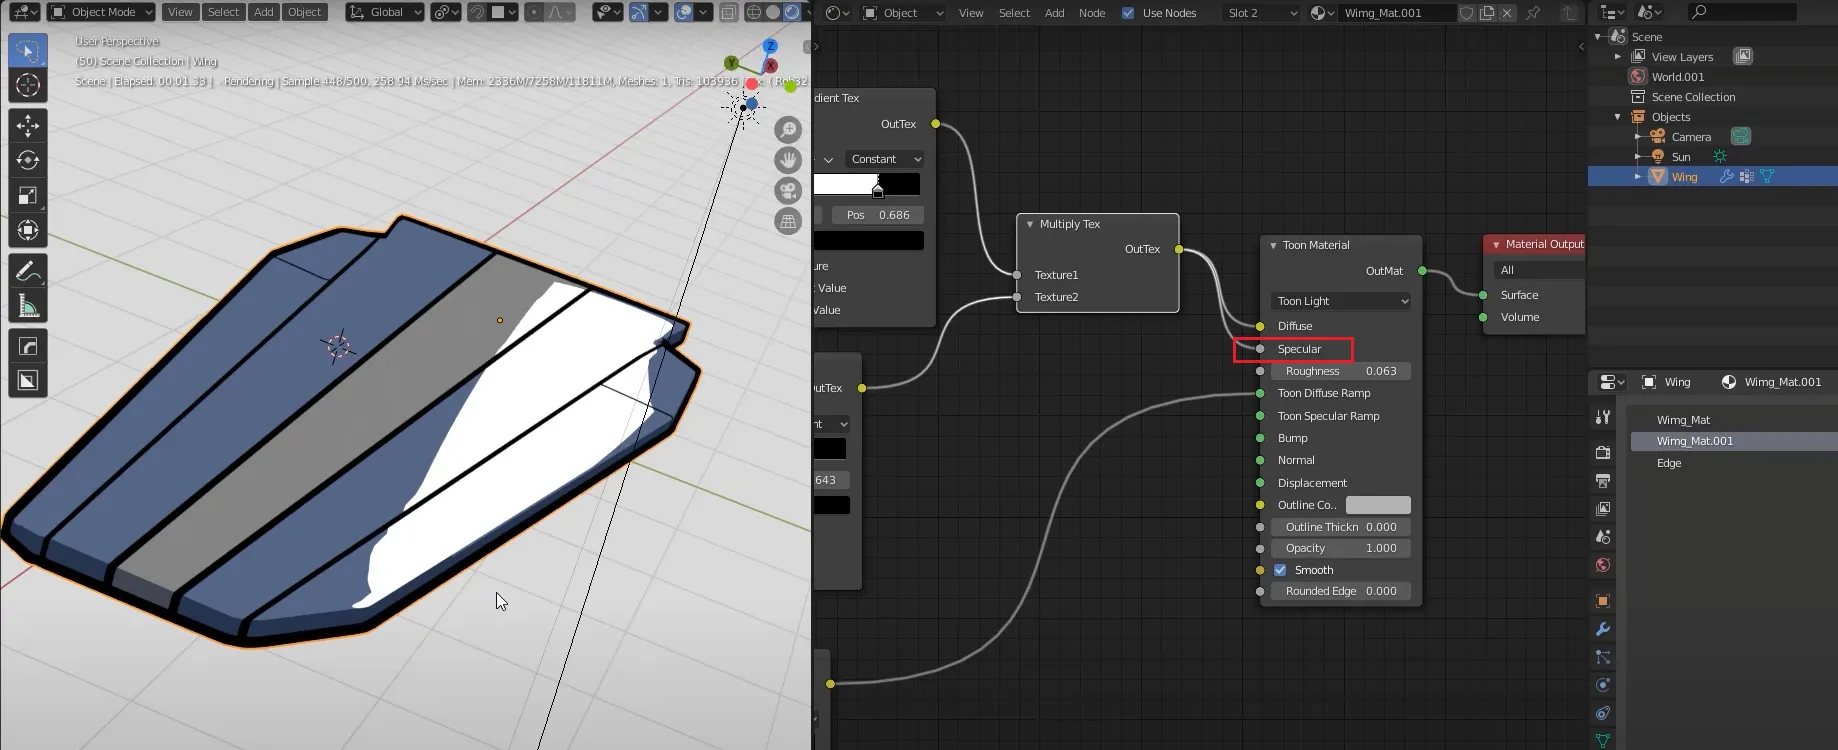Select the 3D Cursor tool
The height and width of the screenshot is (750, 1838).
(x=28, y=86)
